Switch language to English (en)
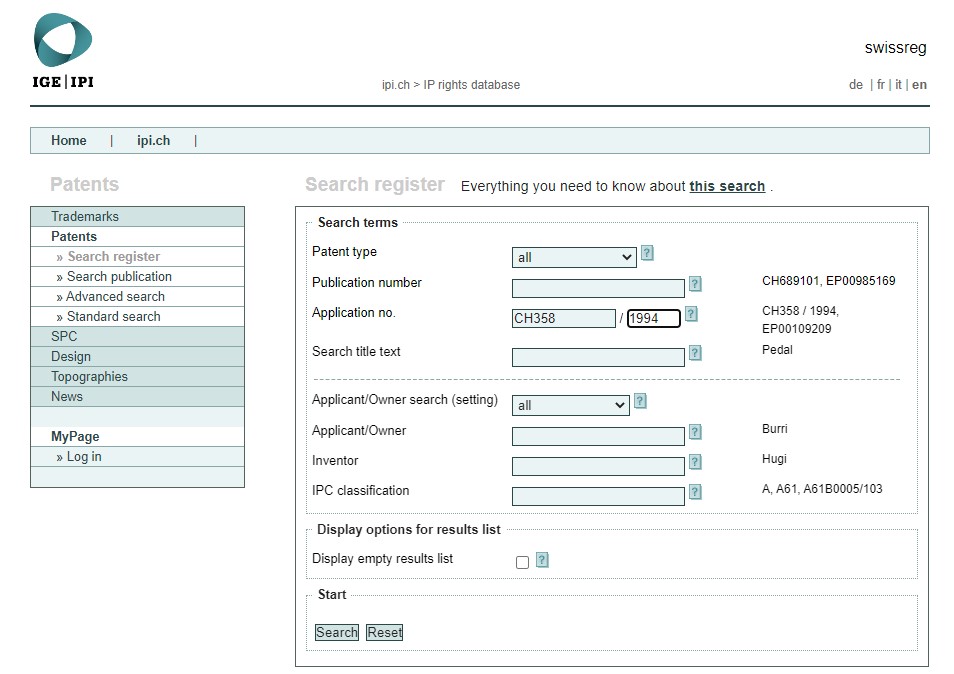This screenshot has width=954, height=674. click(919, 85)
